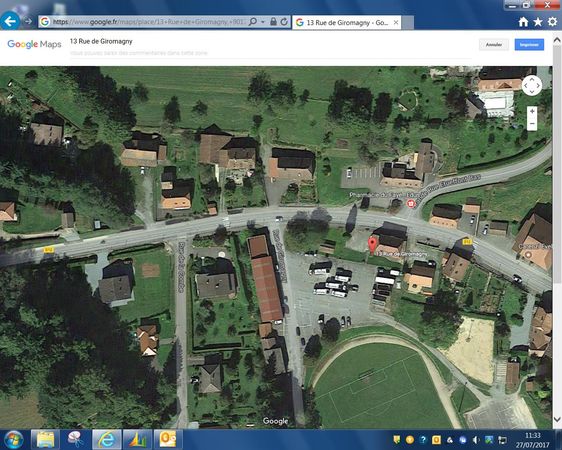562x450 pixels.
Task: Open Outlook from the taskbar
Action: [168, 439]
